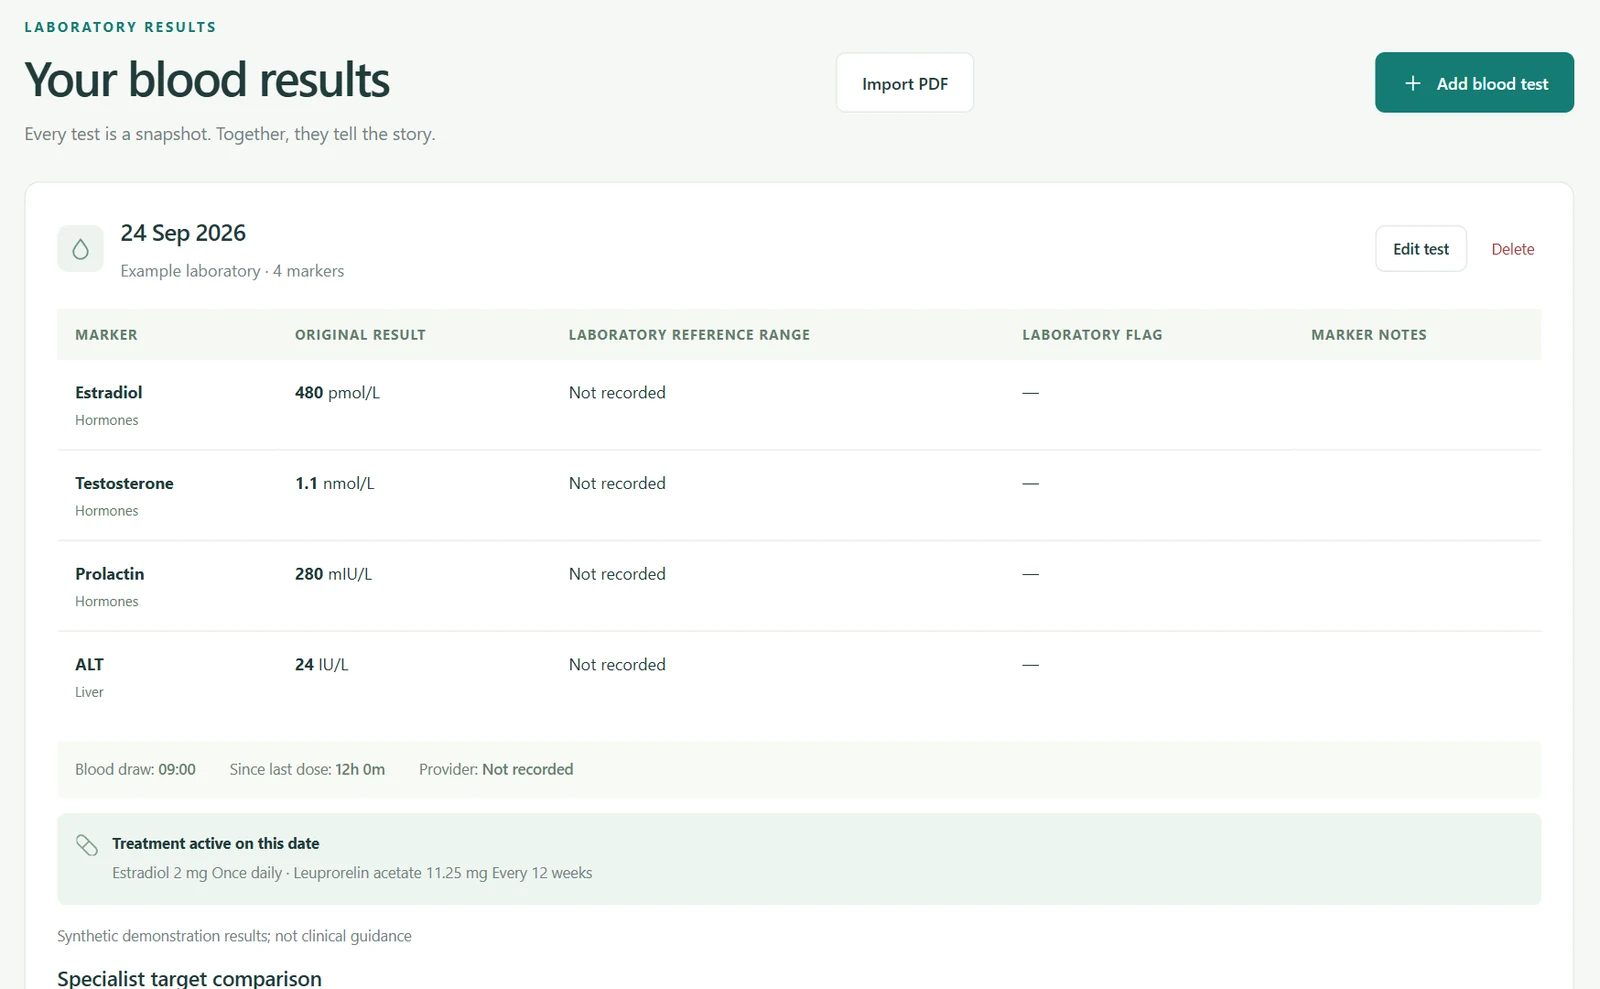Click the pill icon in Treatment active banner
The height and width of the screenshot is (989, 1600).
click(87, 845)
